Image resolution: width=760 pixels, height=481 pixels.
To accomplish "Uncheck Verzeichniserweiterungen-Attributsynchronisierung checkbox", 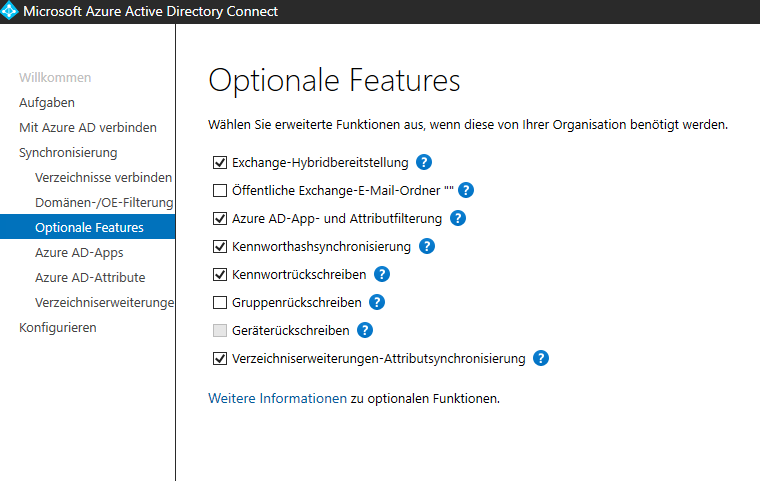I will (220, 359).
